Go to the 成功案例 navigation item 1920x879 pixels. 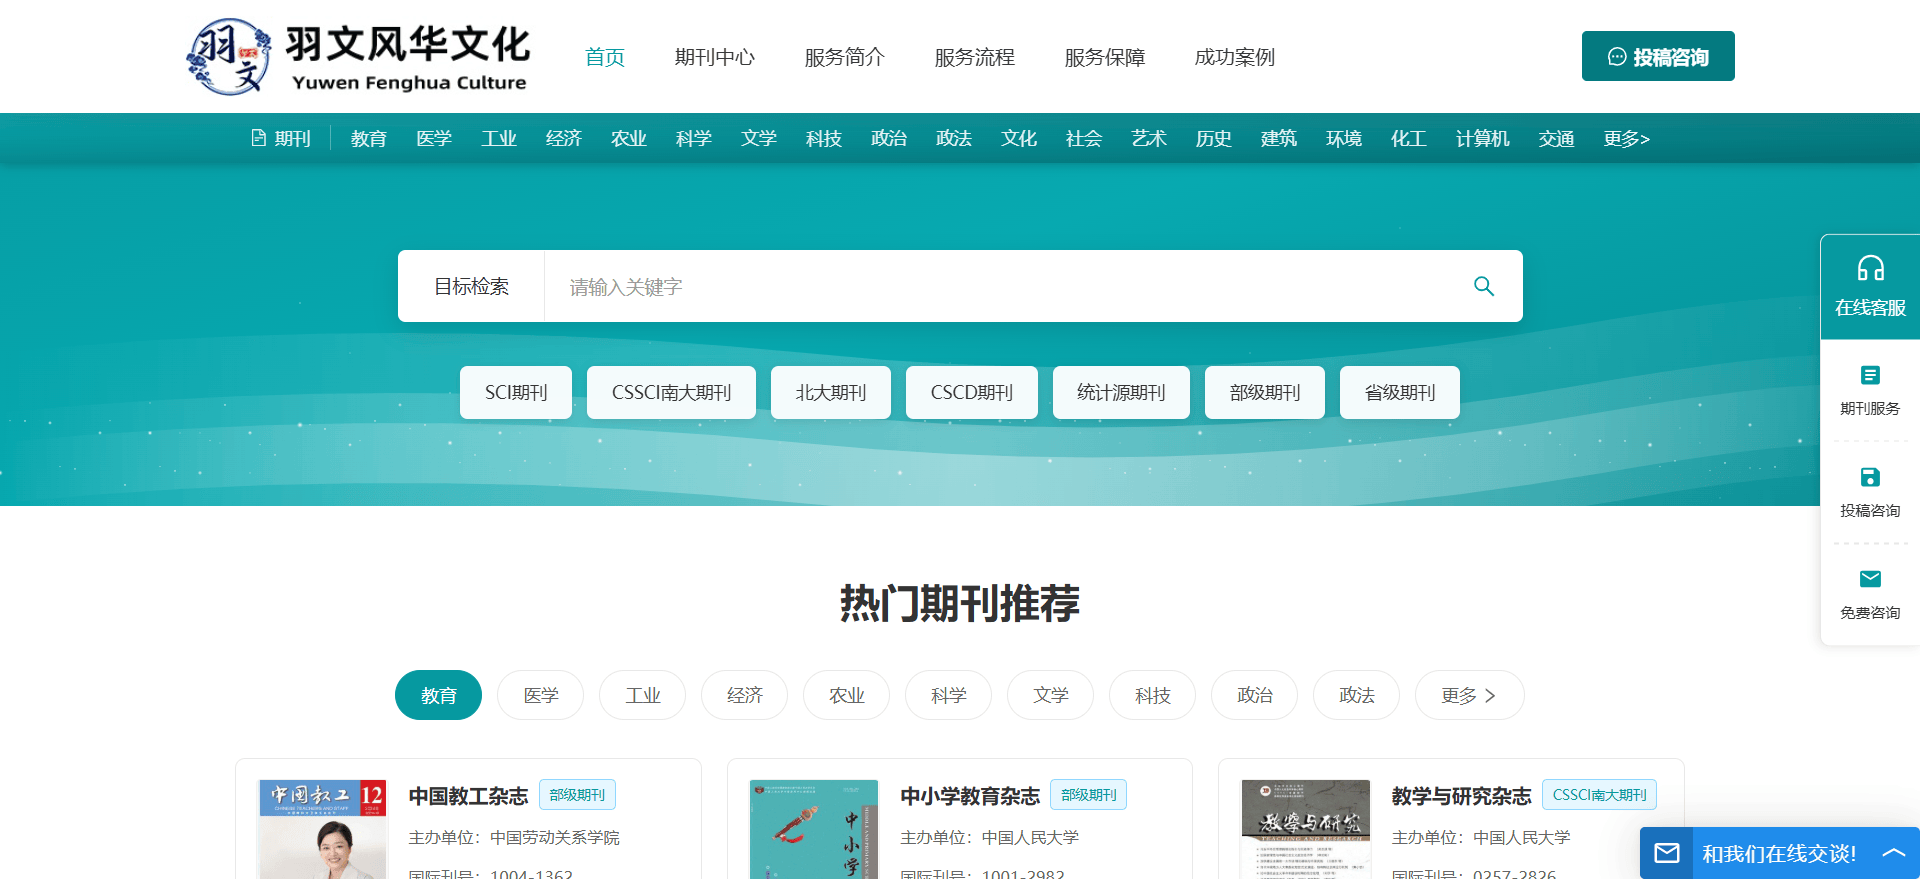[x=1234, y=57]
